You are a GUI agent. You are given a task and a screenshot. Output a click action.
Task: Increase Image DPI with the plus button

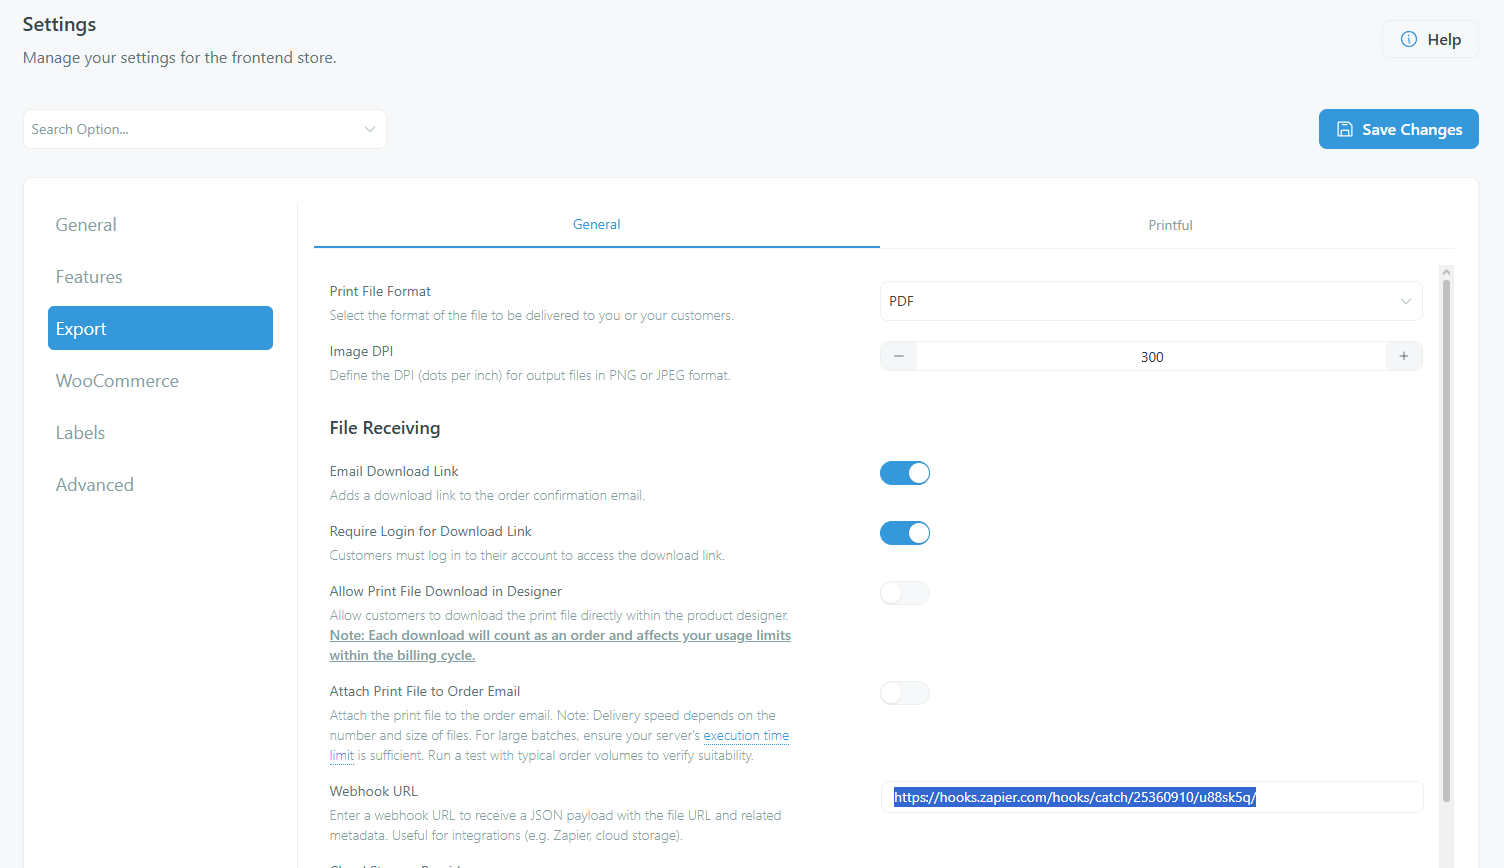1404,356
